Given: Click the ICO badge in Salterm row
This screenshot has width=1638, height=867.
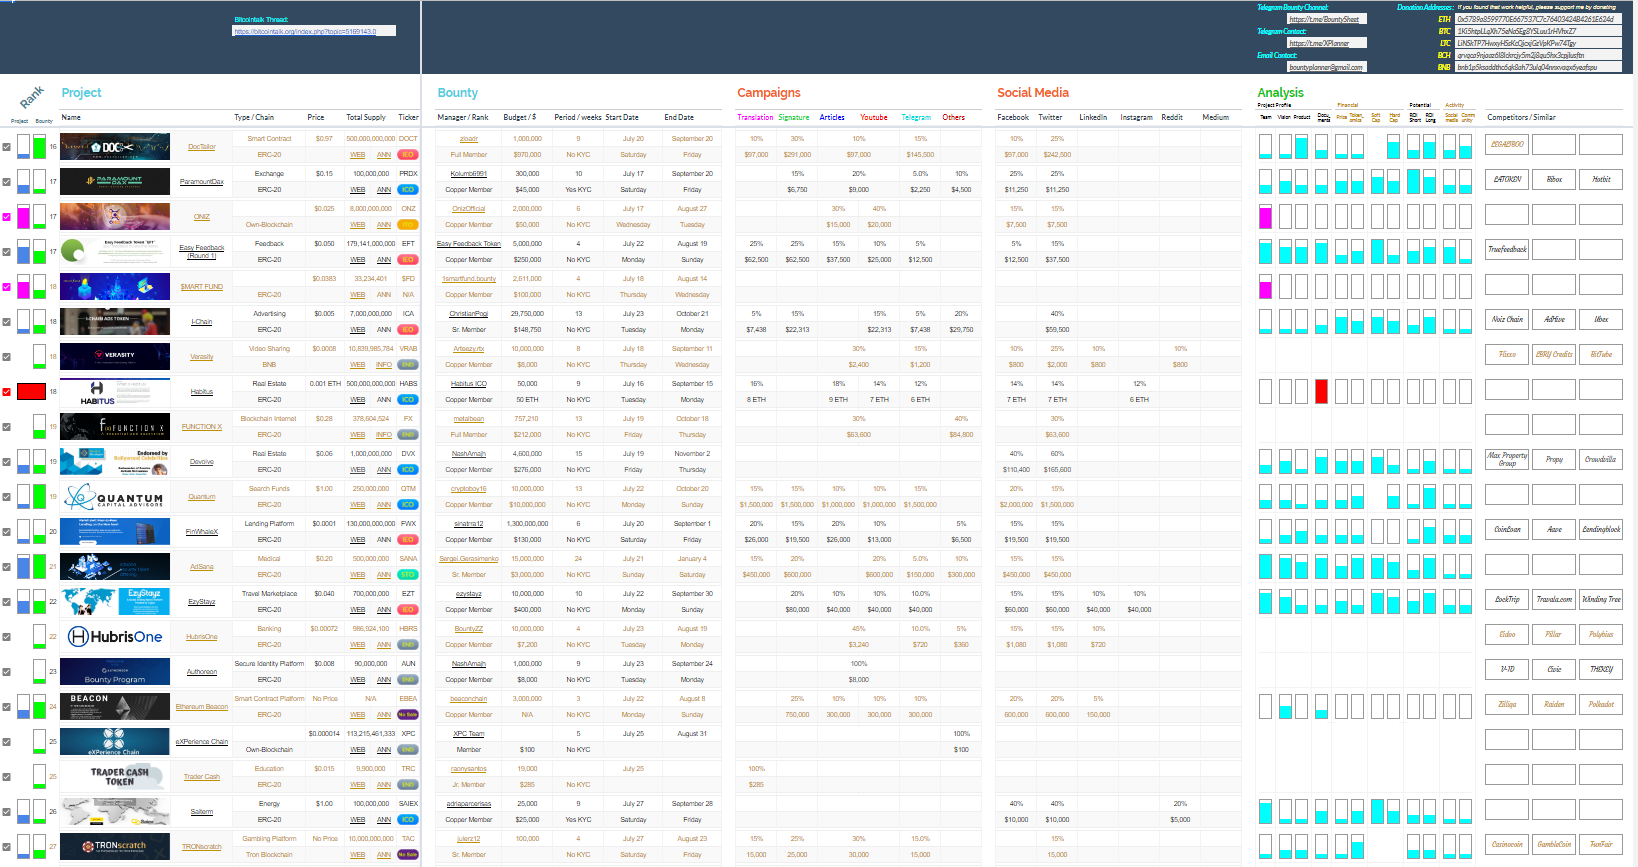Looking at the screenshot, I should 408,820.
